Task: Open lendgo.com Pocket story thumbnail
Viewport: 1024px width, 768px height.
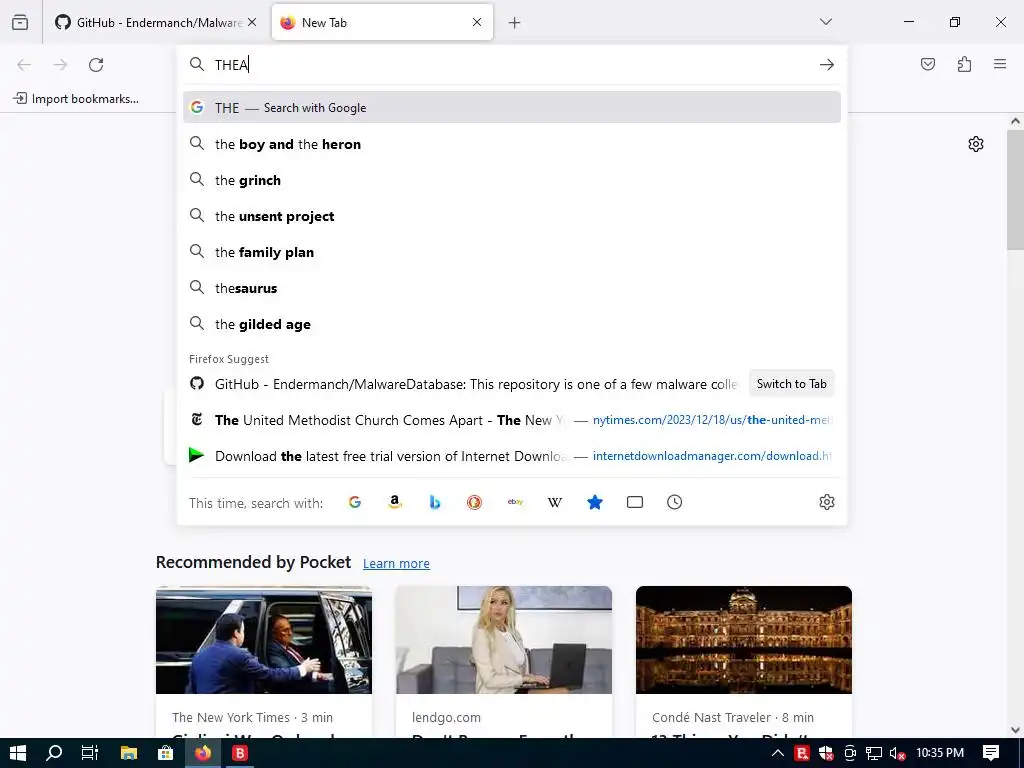Action: point(504,640)
